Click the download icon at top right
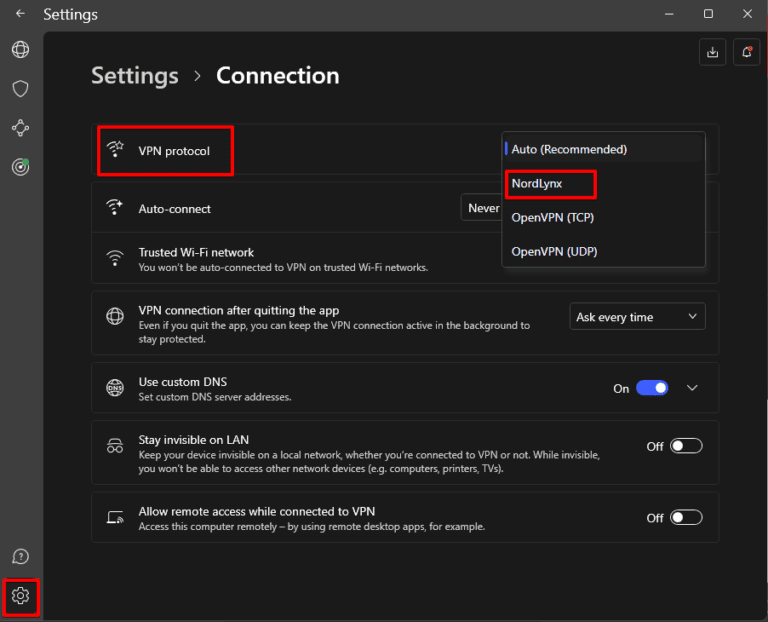 click(x=713, y=53)
